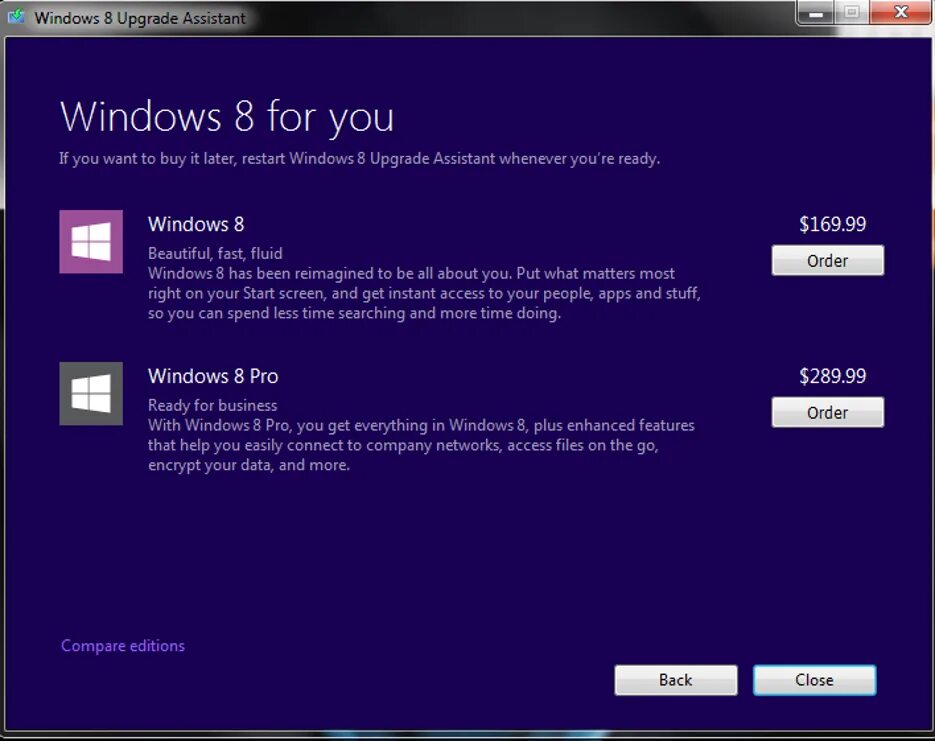
Task: Minimize the Upgrade Assistant window
Action: [816, 13]
